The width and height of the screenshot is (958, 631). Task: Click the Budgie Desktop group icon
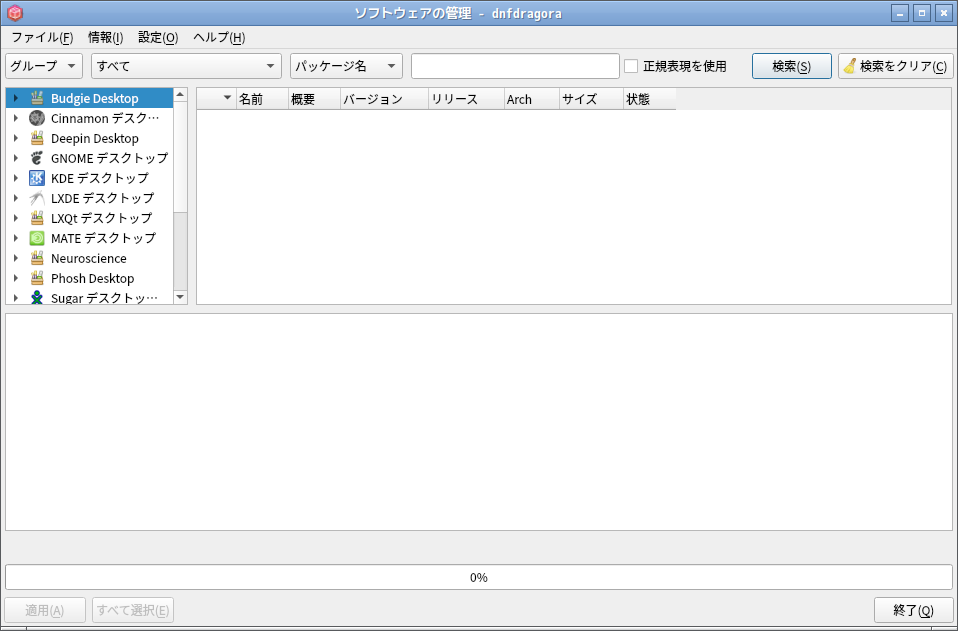(37, 98)
